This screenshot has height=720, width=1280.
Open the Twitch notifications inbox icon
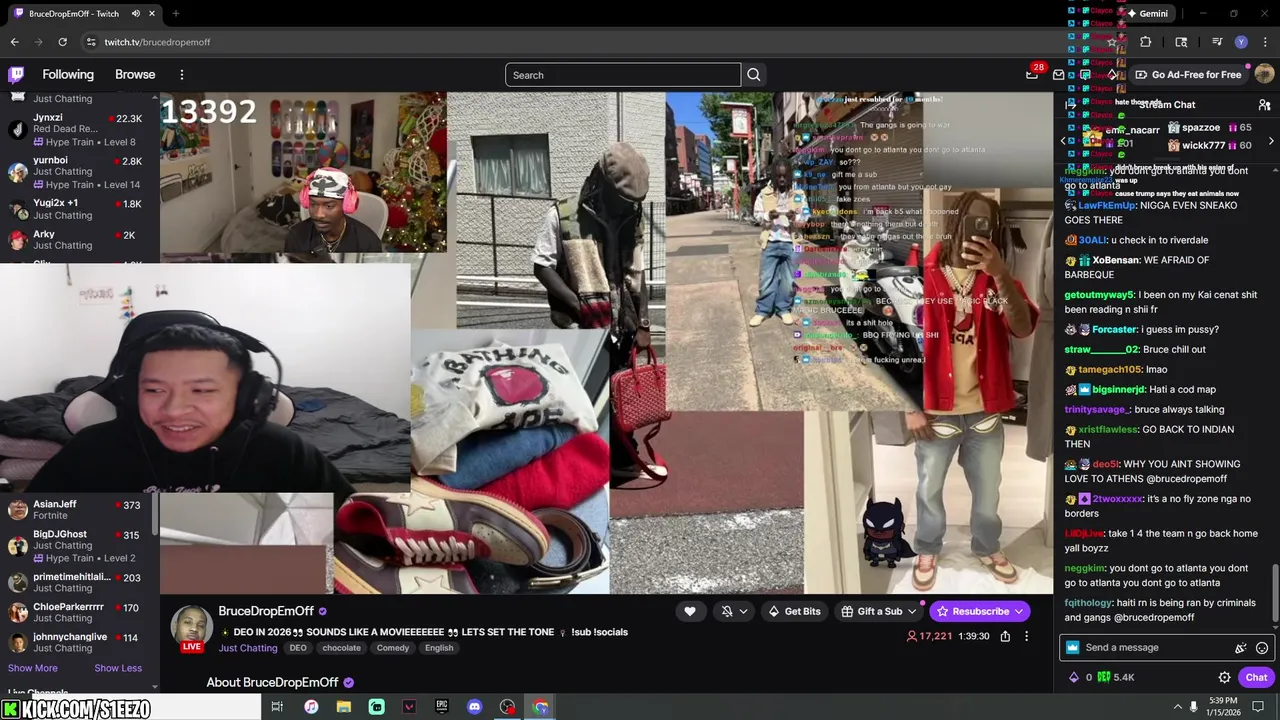click(x=1059, y=75)
